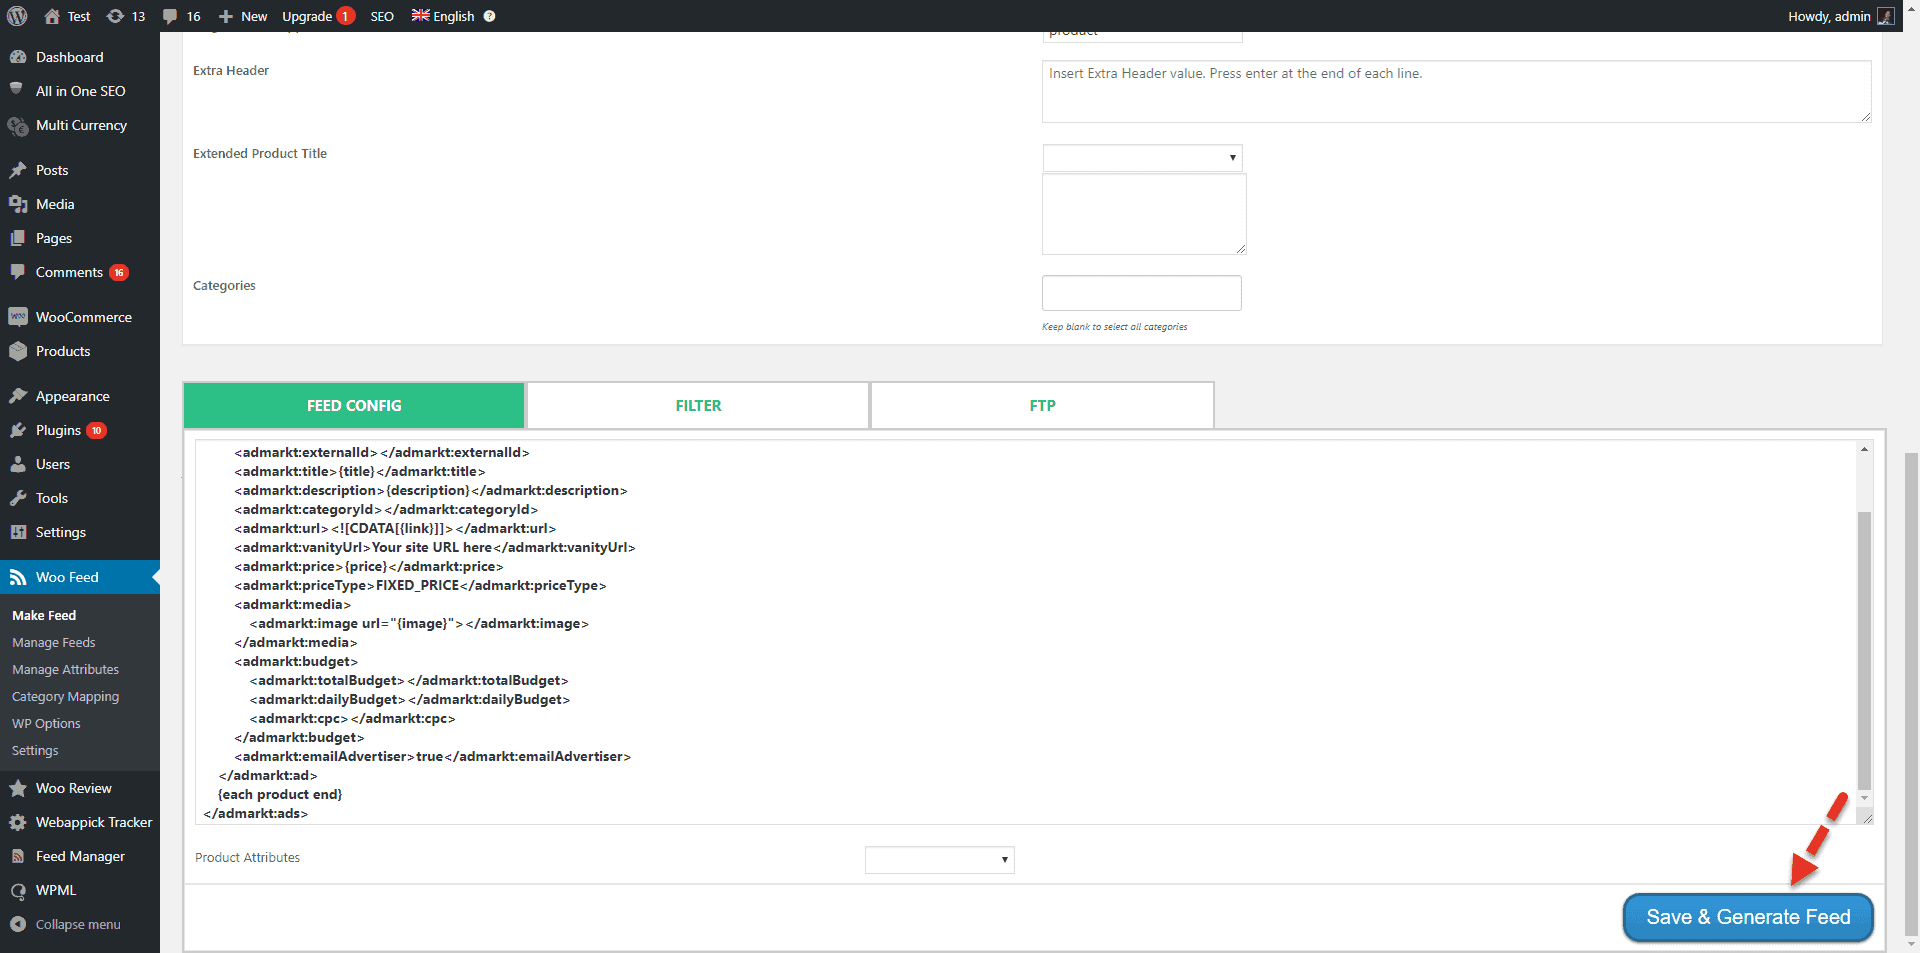
Task: Open Manage Attributes submenu item
Action: point(65,669)
